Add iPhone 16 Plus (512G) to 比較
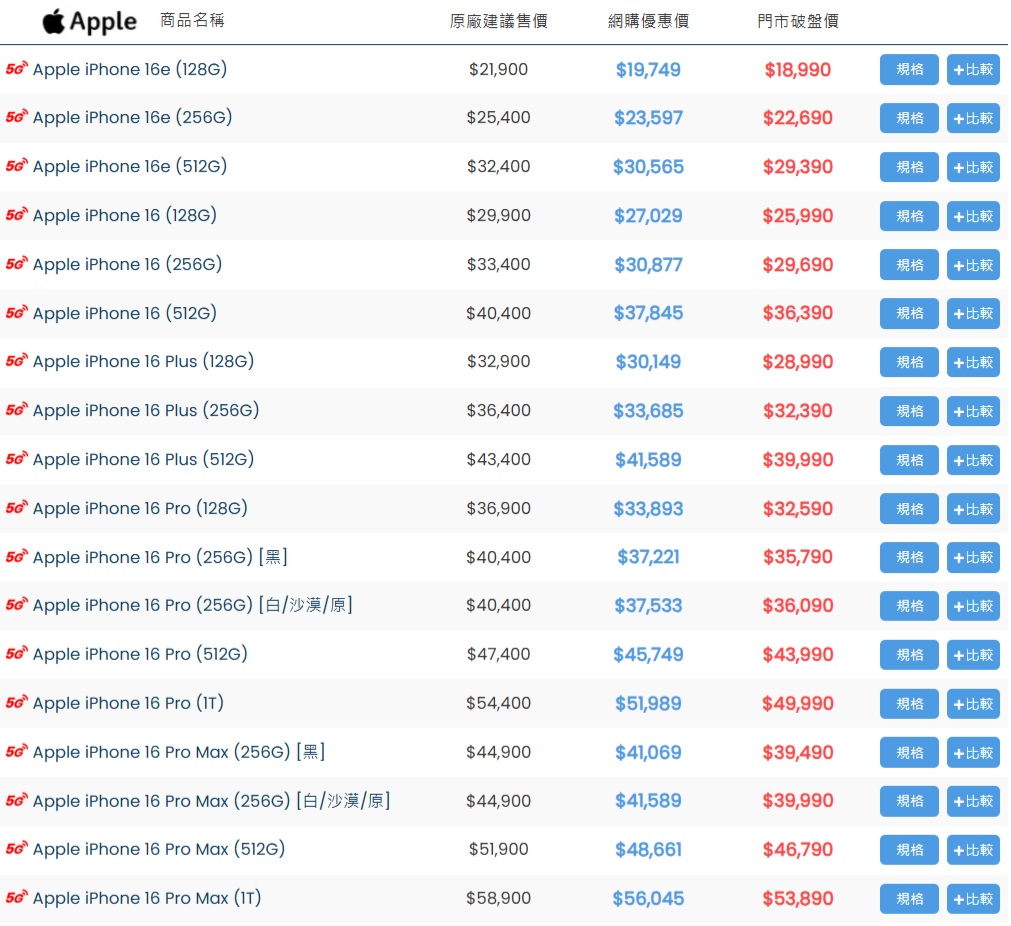Screen dimensions: 1011x926 pos(972,460)
